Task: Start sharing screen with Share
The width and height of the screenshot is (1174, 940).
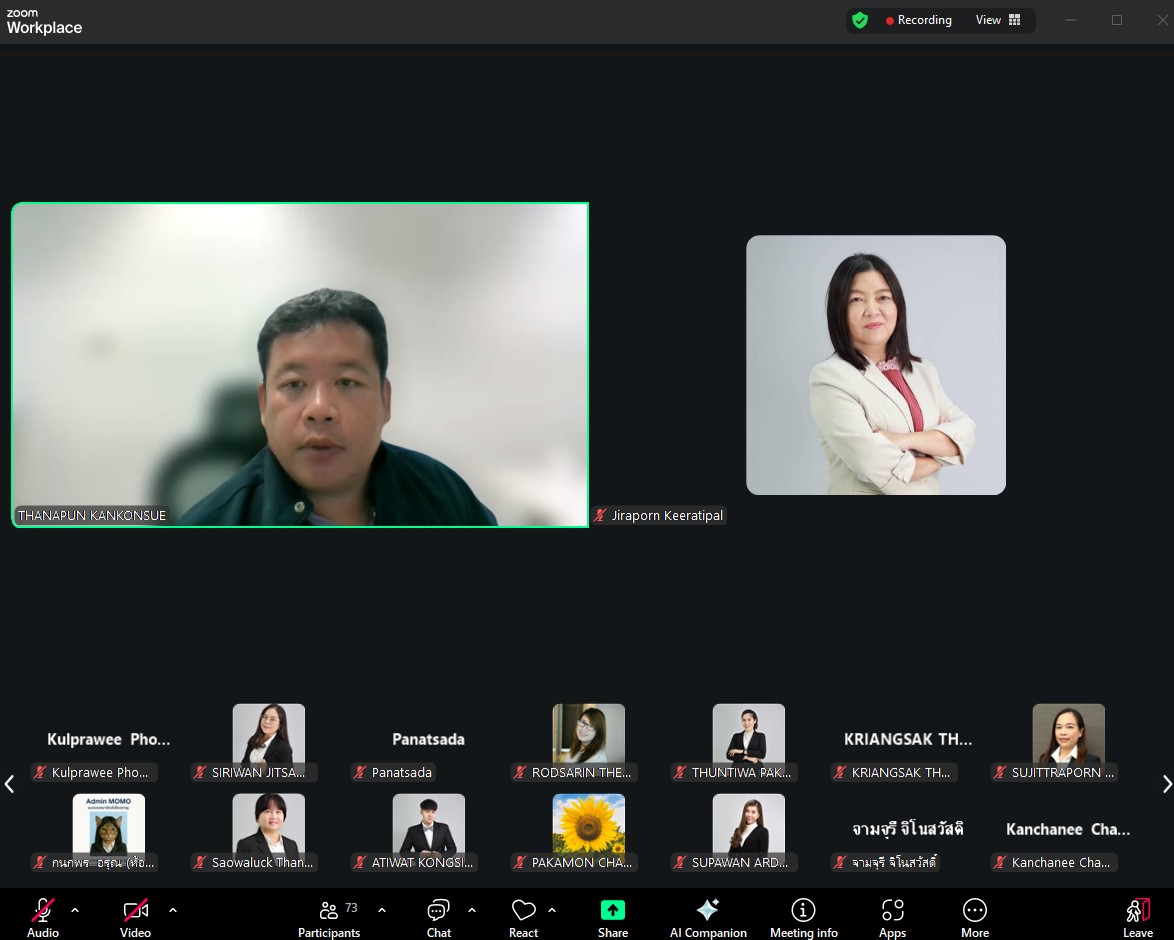Action: tap(612, 918)
